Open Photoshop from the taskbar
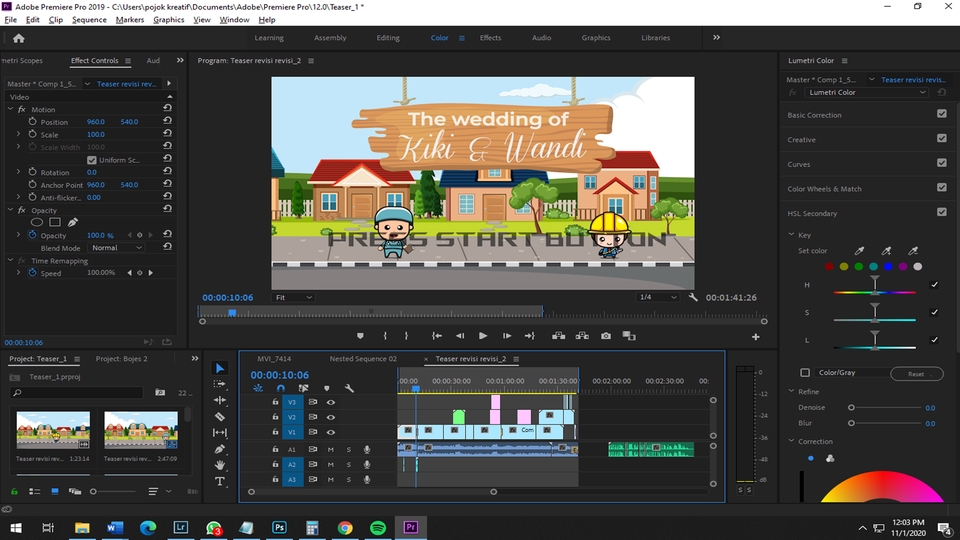This screenshot has width=960, height=540. [x=280, y=527]
